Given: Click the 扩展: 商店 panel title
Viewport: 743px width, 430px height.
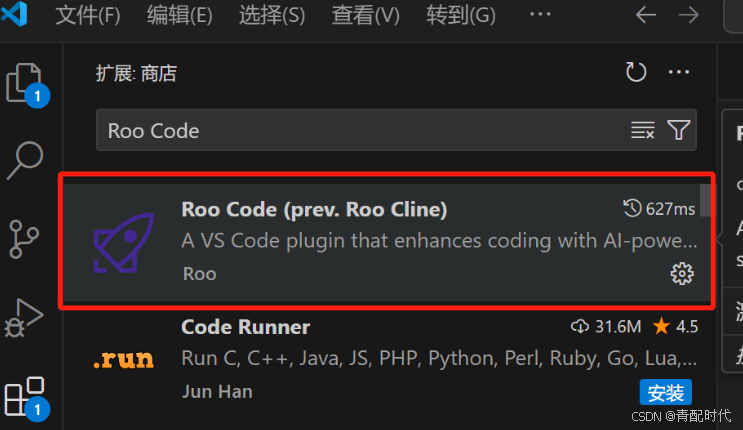Looking at the screenshot, I should pyautogui.click(x=136, y=73).
